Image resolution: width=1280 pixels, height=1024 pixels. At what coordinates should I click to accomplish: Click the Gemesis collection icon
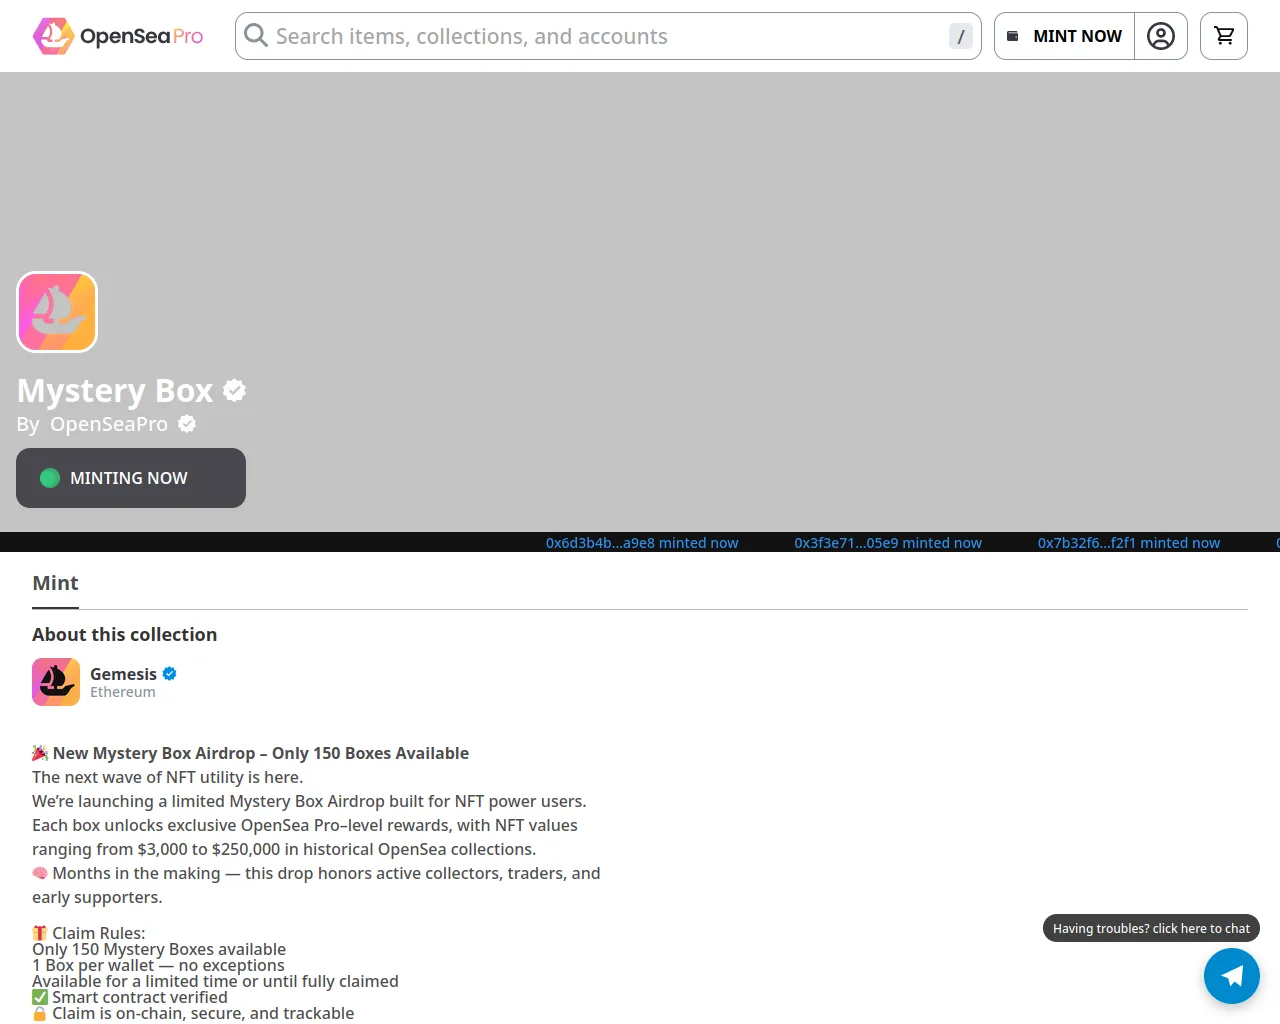[x=56, y=682]
